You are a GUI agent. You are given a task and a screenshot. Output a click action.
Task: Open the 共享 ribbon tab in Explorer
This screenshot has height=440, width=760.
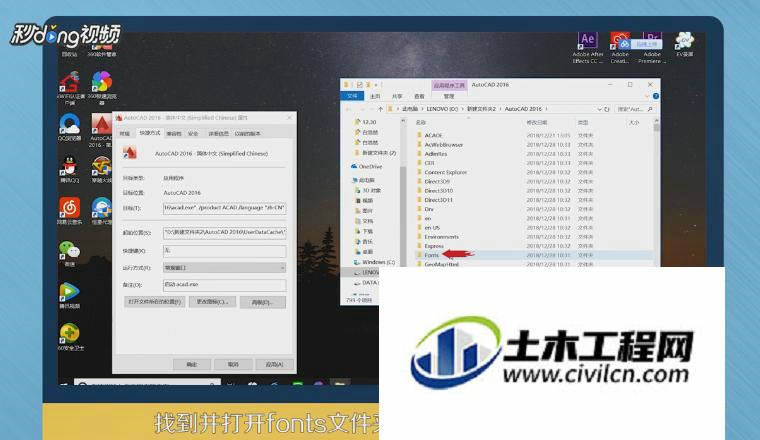pos(397,96)
